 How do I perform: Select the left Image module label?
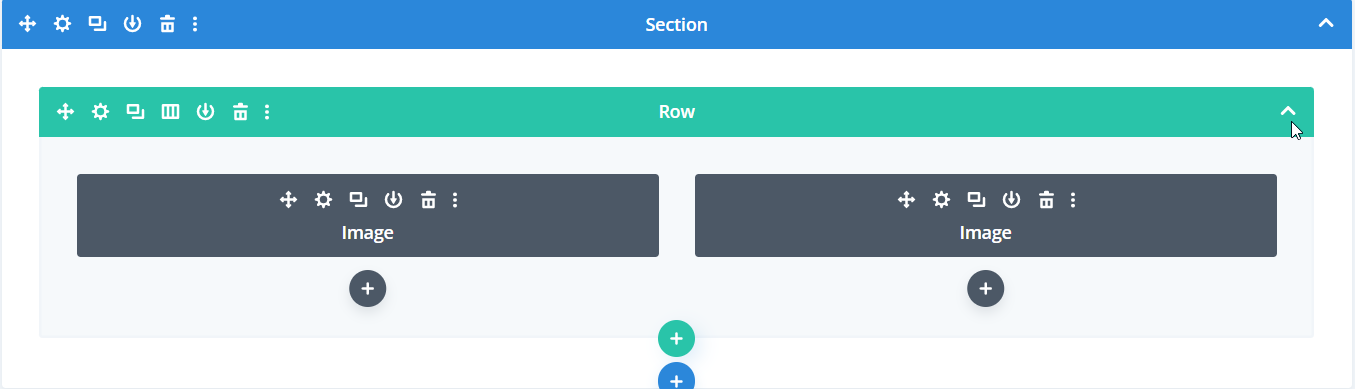tap(368, 233)
